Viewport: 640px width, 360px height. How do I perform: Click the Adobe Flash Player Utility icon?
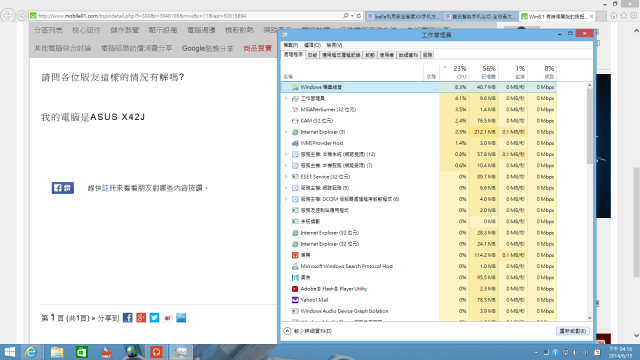(295, 289)
